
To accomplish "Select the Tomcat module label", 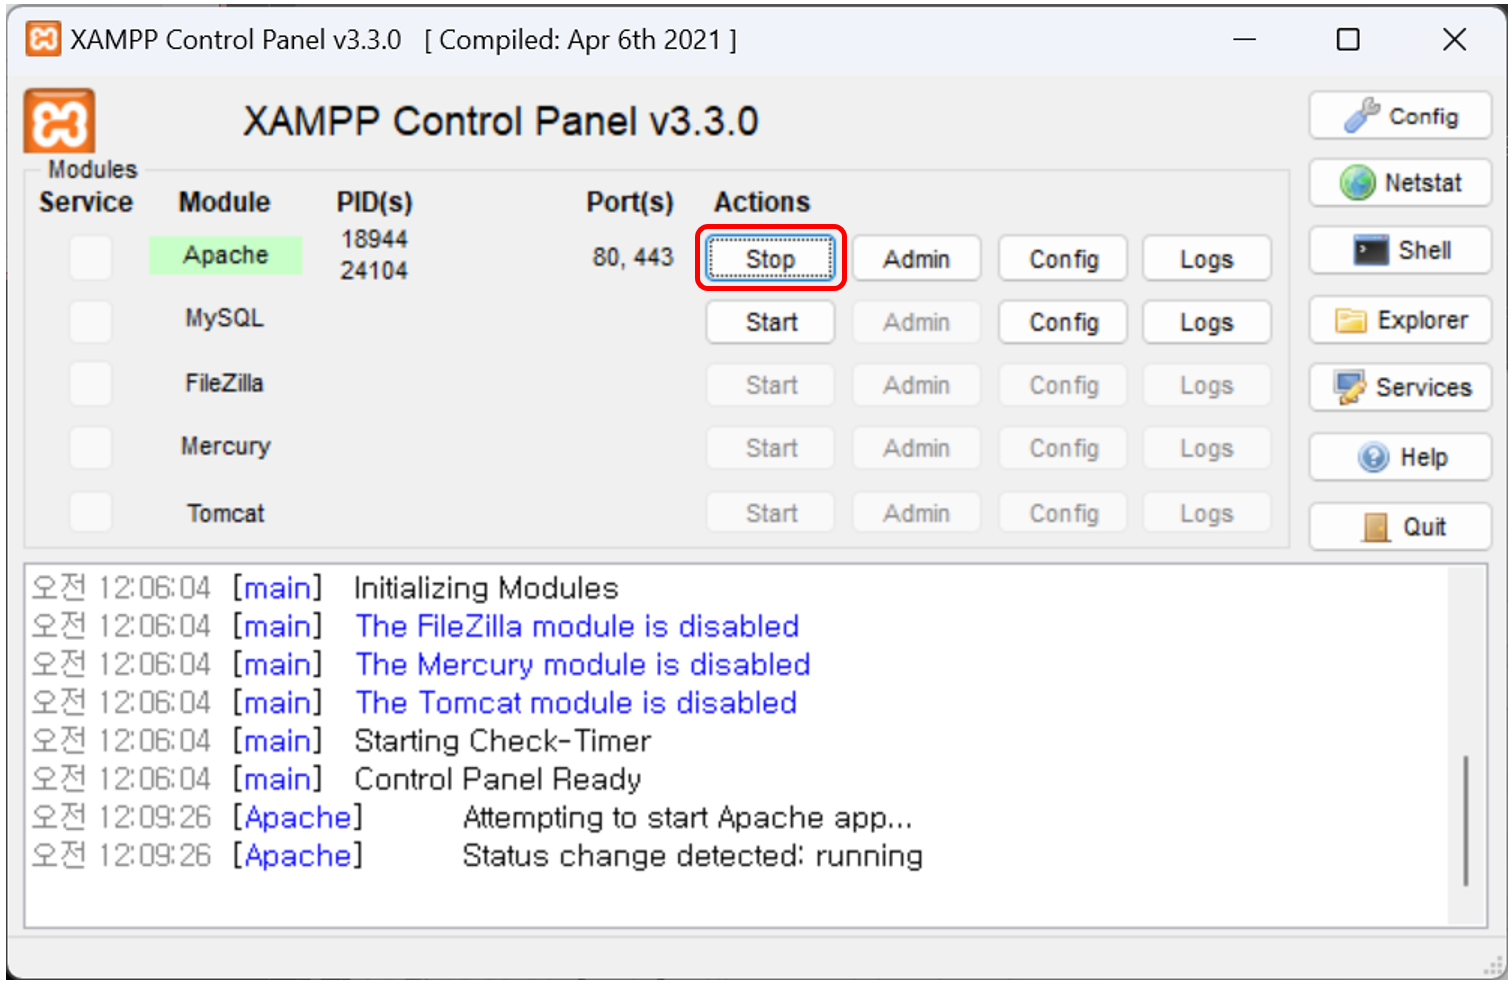I will pos(225,513).
